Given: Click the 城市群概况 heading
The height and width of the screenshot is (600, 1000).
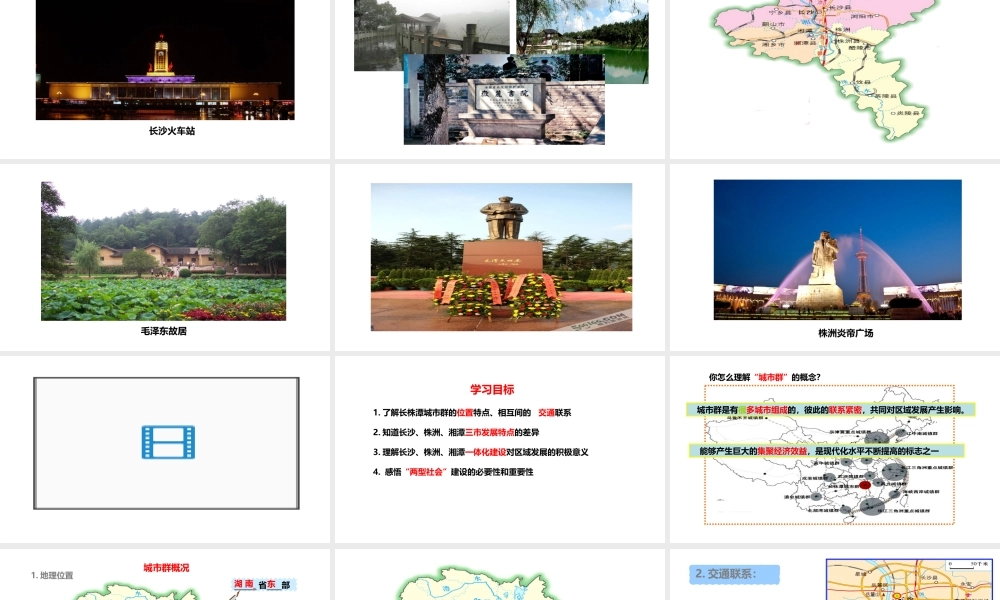Looking at the screenshot, I should click(x=166, y=567).
